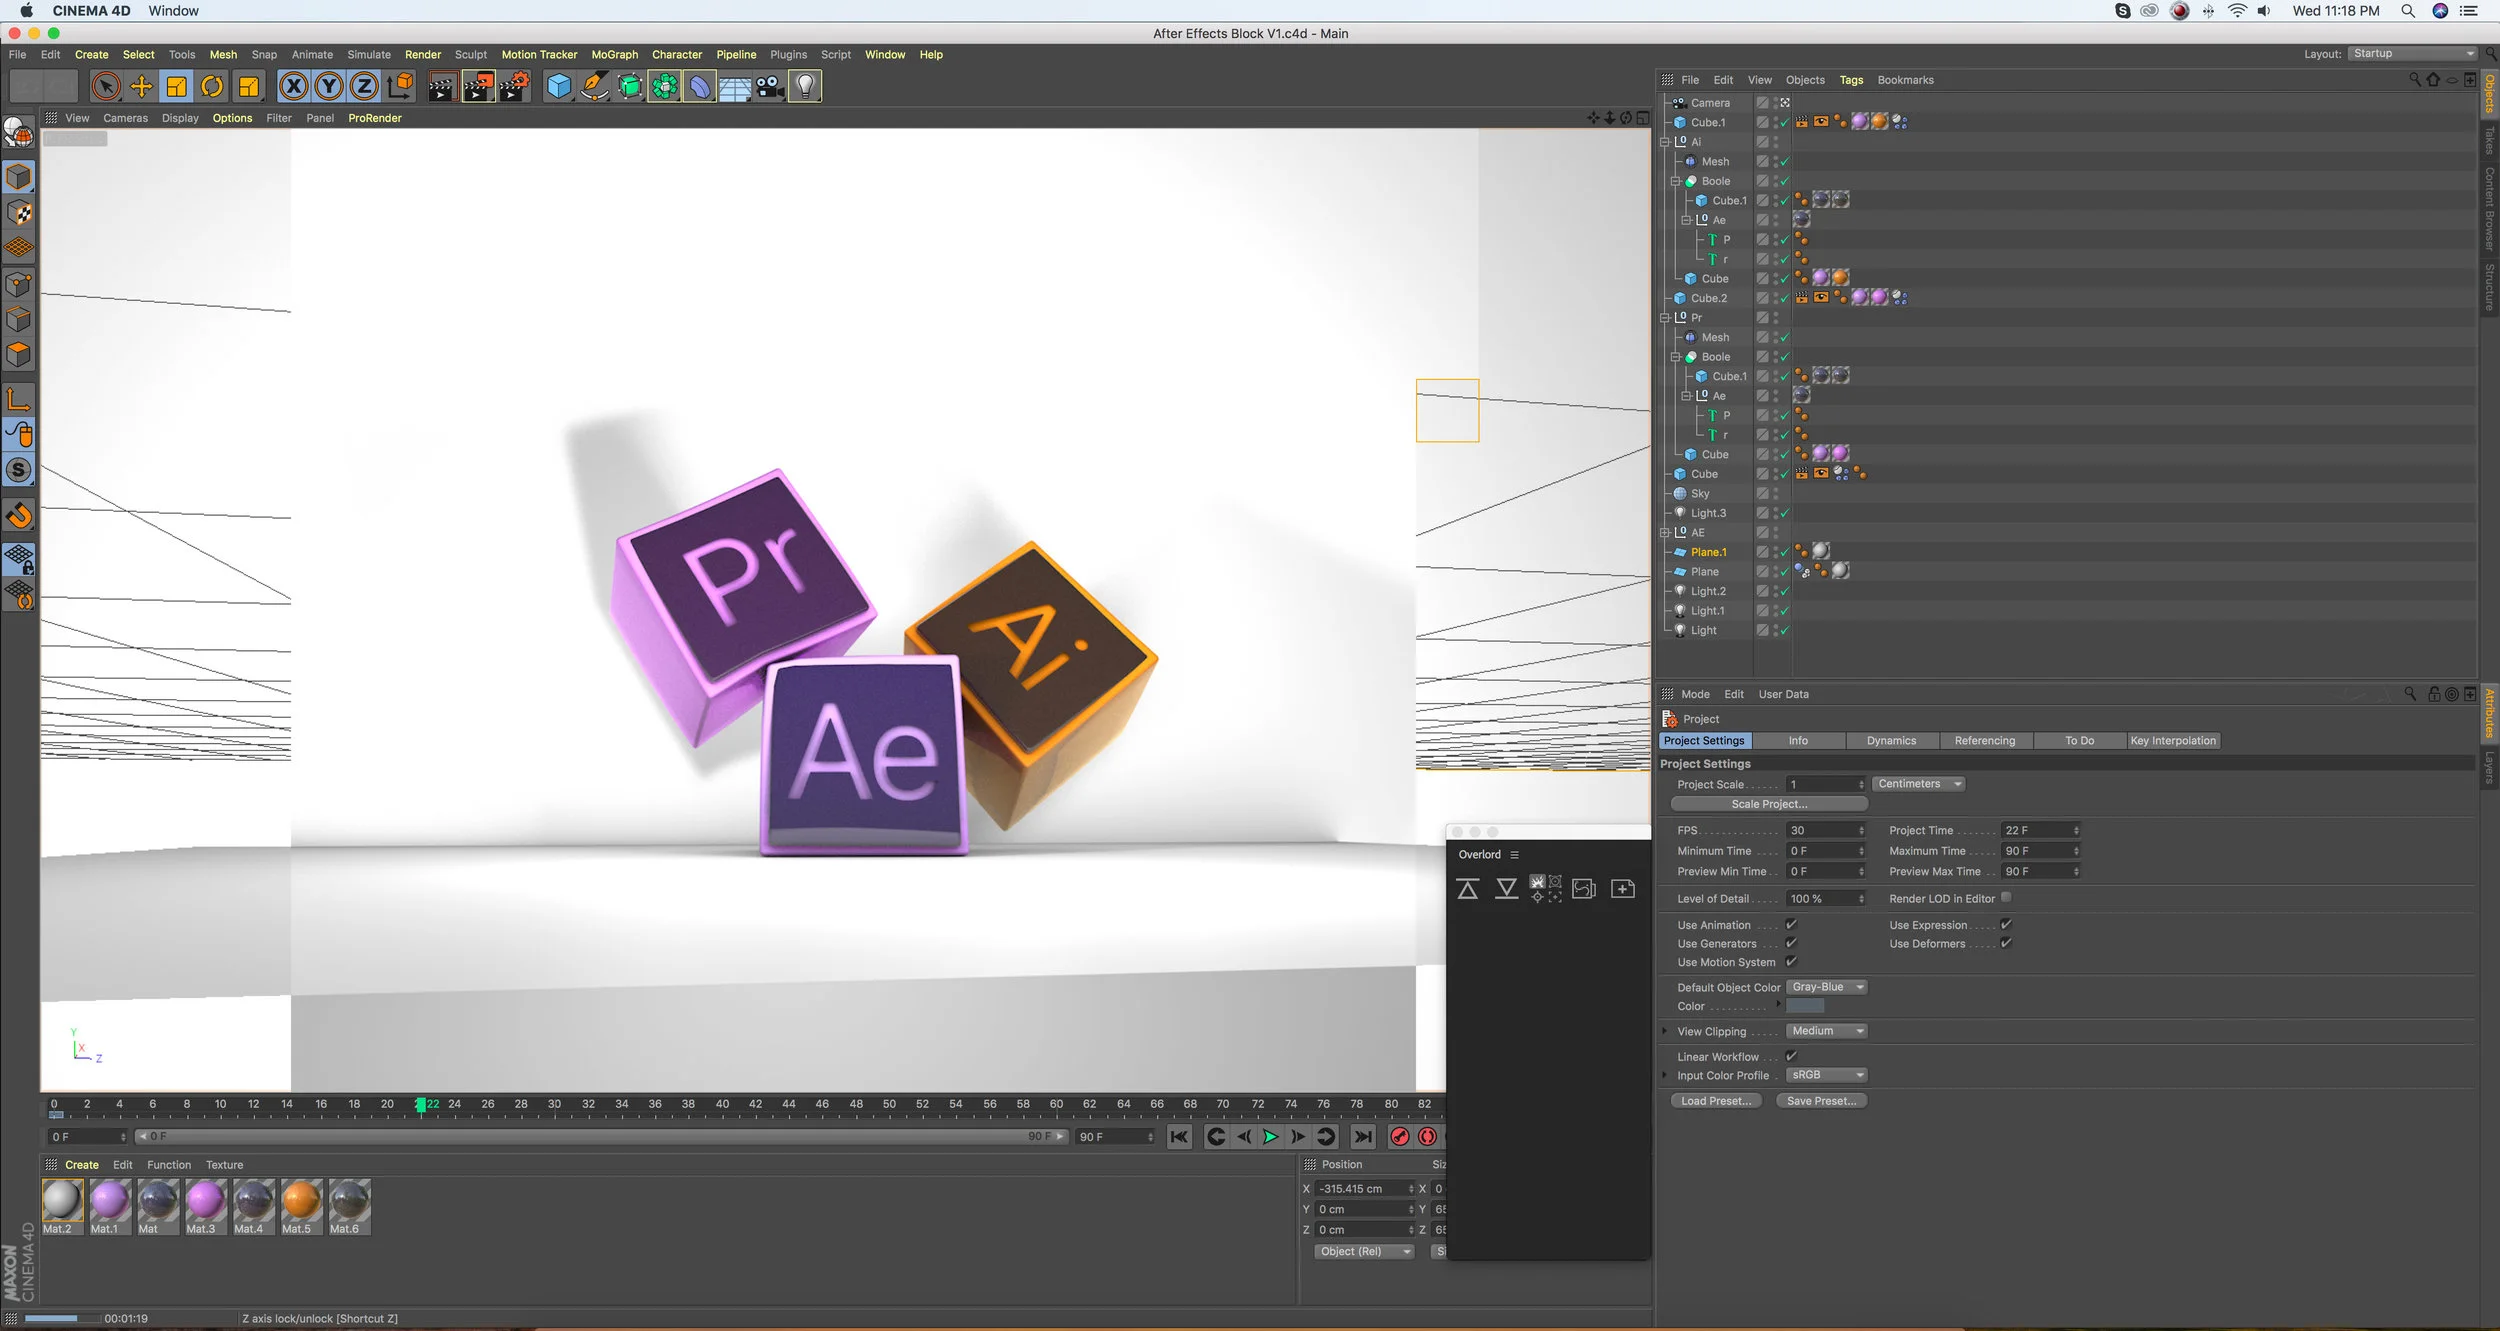This screenshot has width=2500, height=1331.
Task: Click the Save Preset... button
Action: (1821, 1101)
